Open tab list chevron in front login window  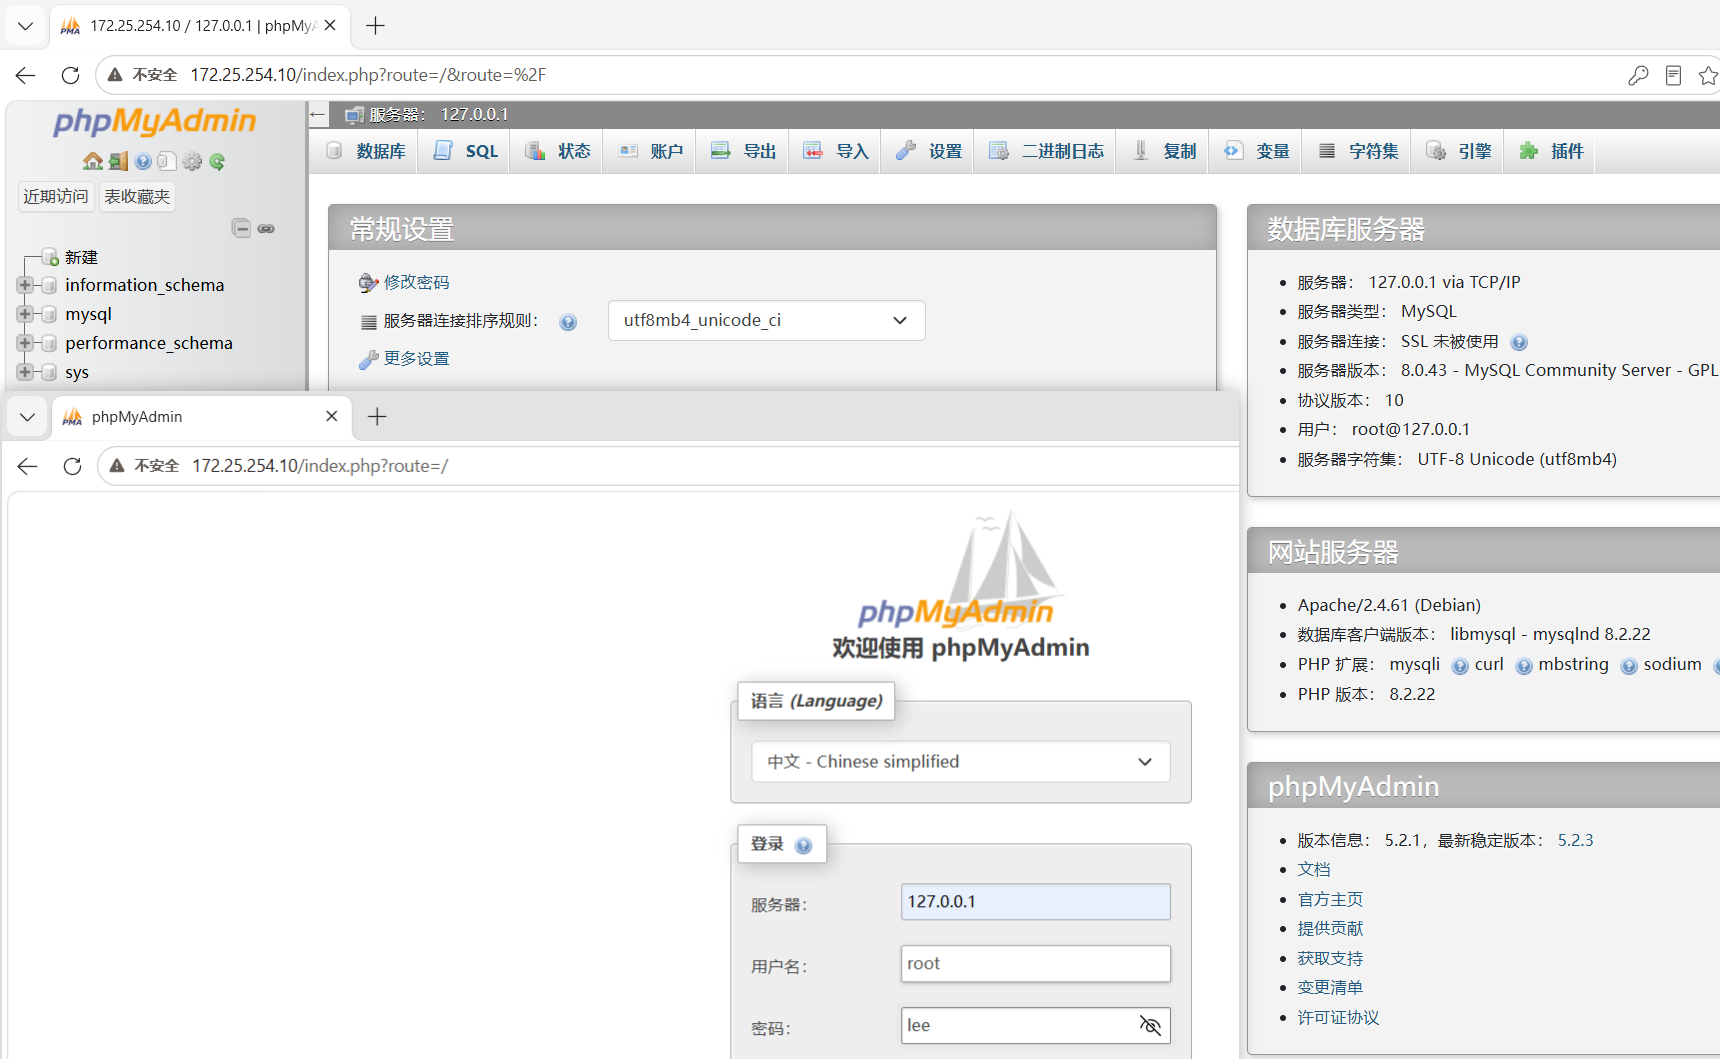pos(27,417)
